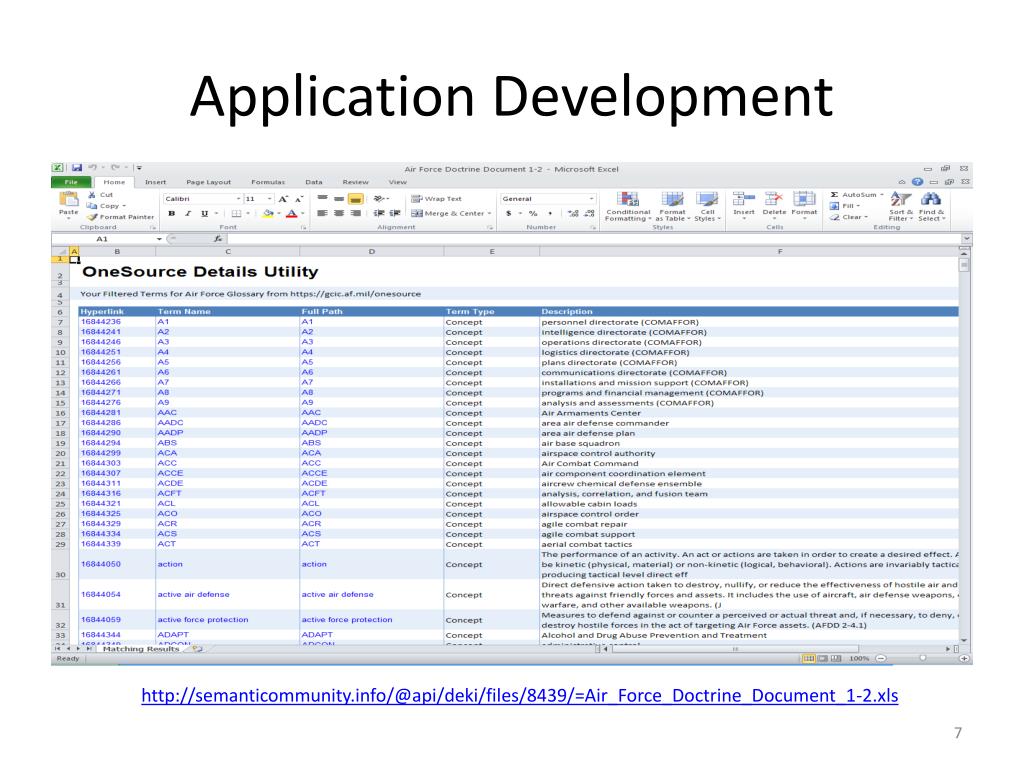This screenshot has width=1024, height=768.
Task: Toggle Top Align in the Alignment group
Action: (x=323, y=199)
